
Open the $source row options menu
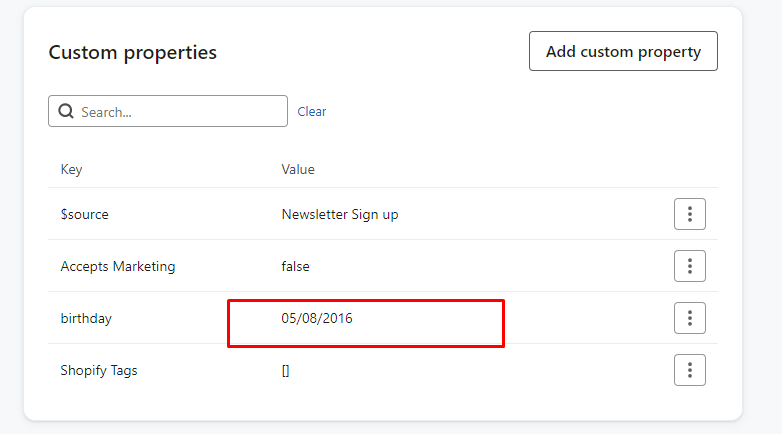pos(690,214)
